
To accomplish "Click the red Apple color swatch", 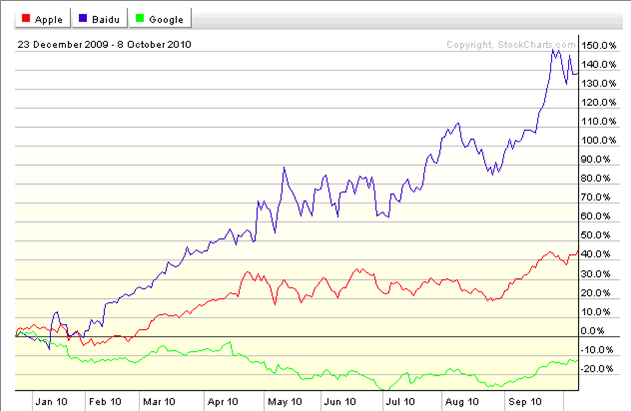I will coord(26,19).
